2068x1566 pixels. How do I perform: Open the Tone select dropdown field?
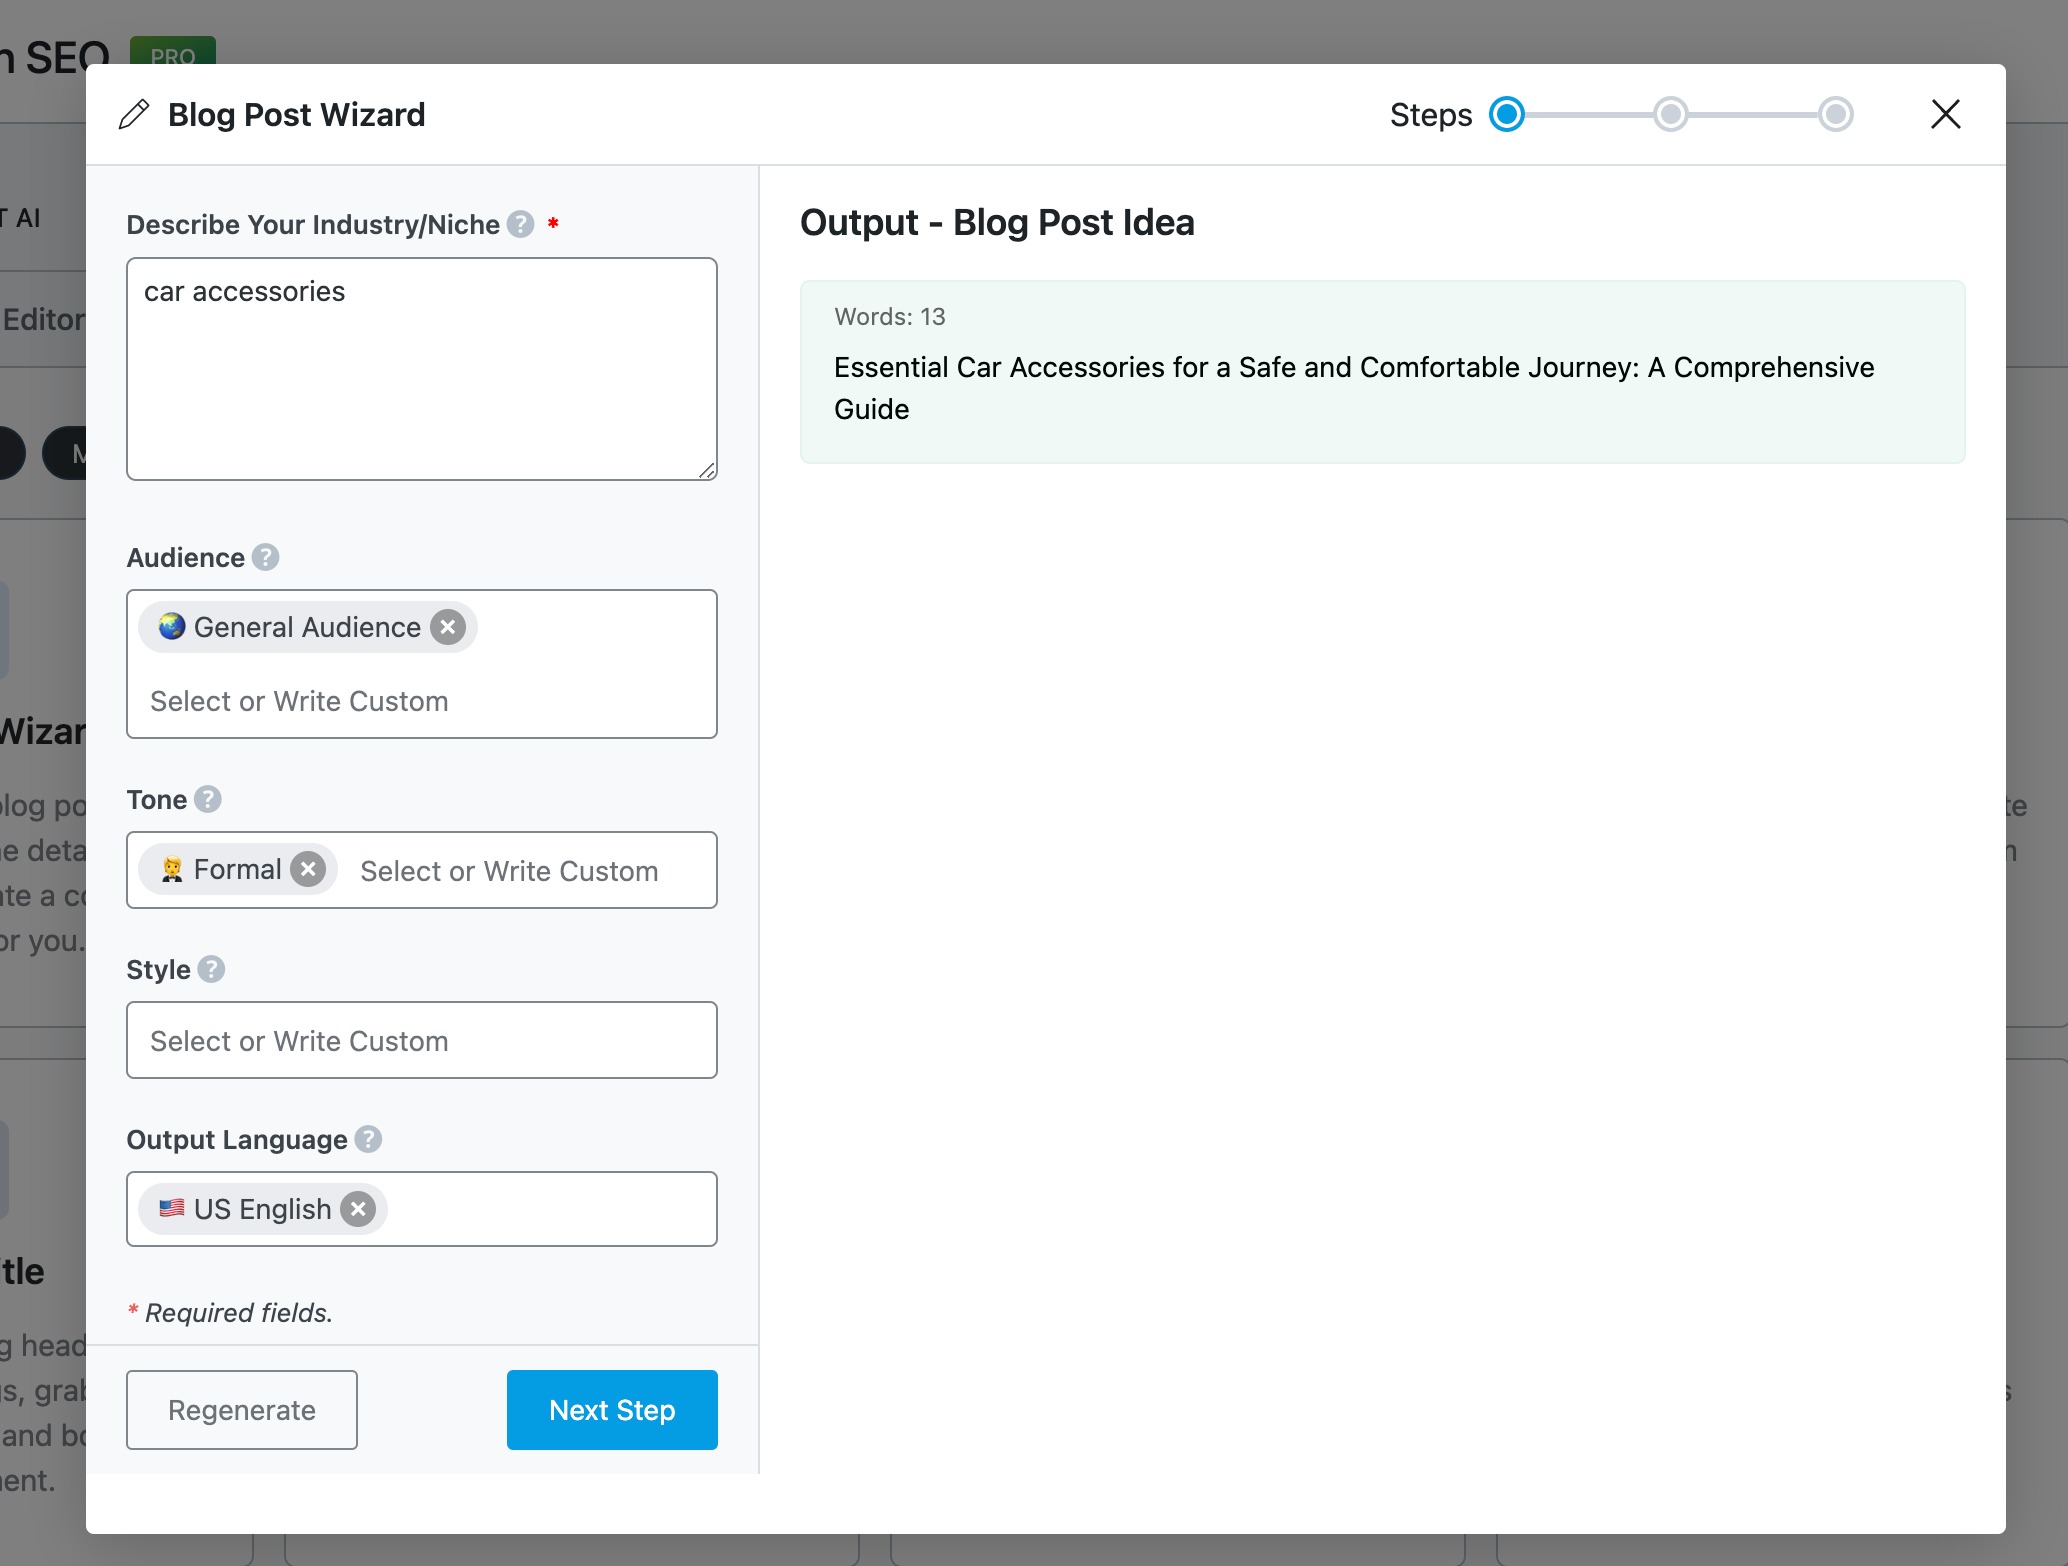point(520,871)
